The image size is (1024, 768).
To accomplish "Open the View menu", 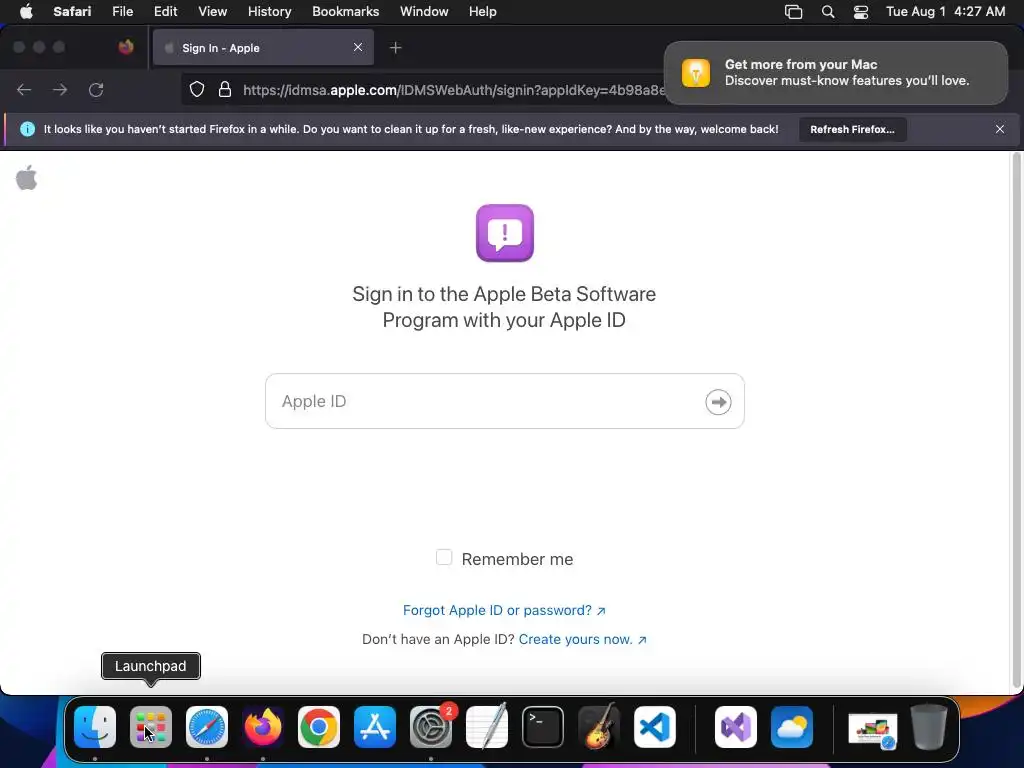I will pos(212,12).
